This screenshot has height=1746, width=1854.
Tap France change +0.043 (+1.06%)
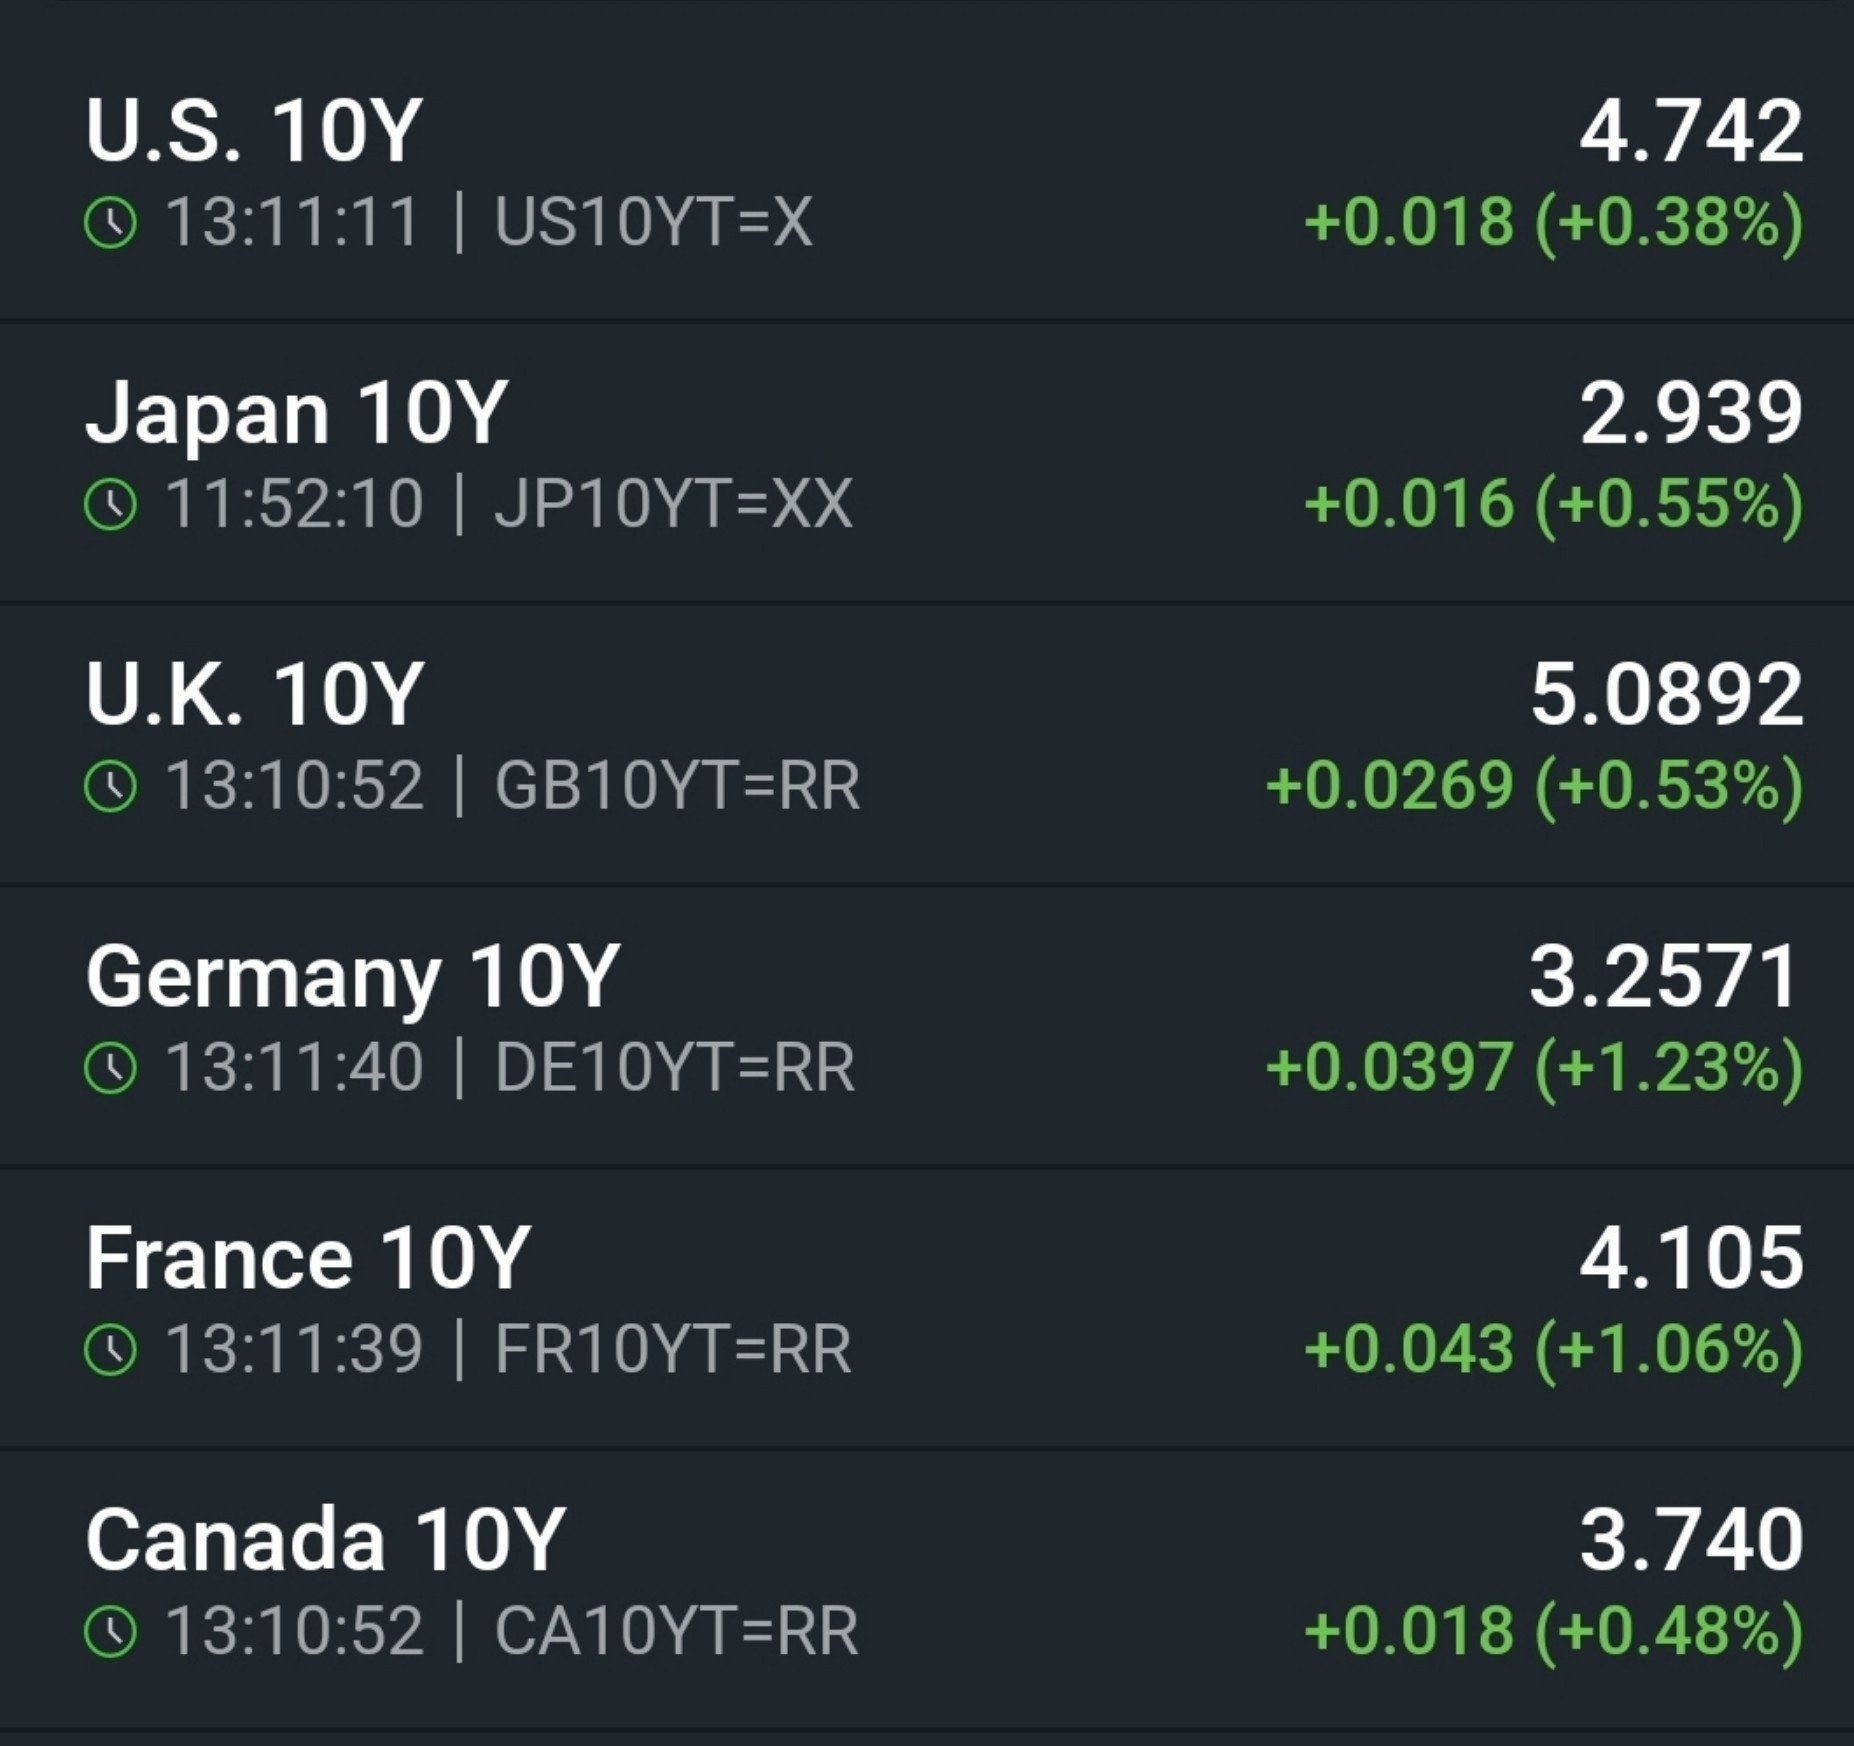tap(1555, 1350)
